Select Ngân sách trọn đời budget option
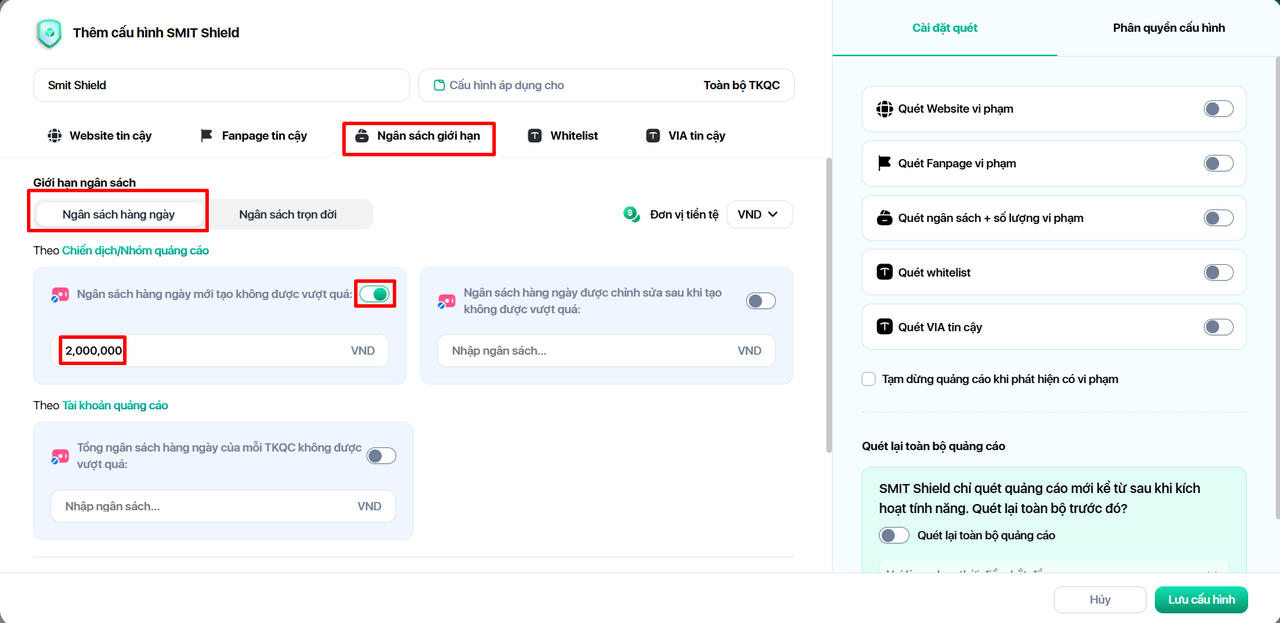This screenshot has height=623, width=1280. 287,215
